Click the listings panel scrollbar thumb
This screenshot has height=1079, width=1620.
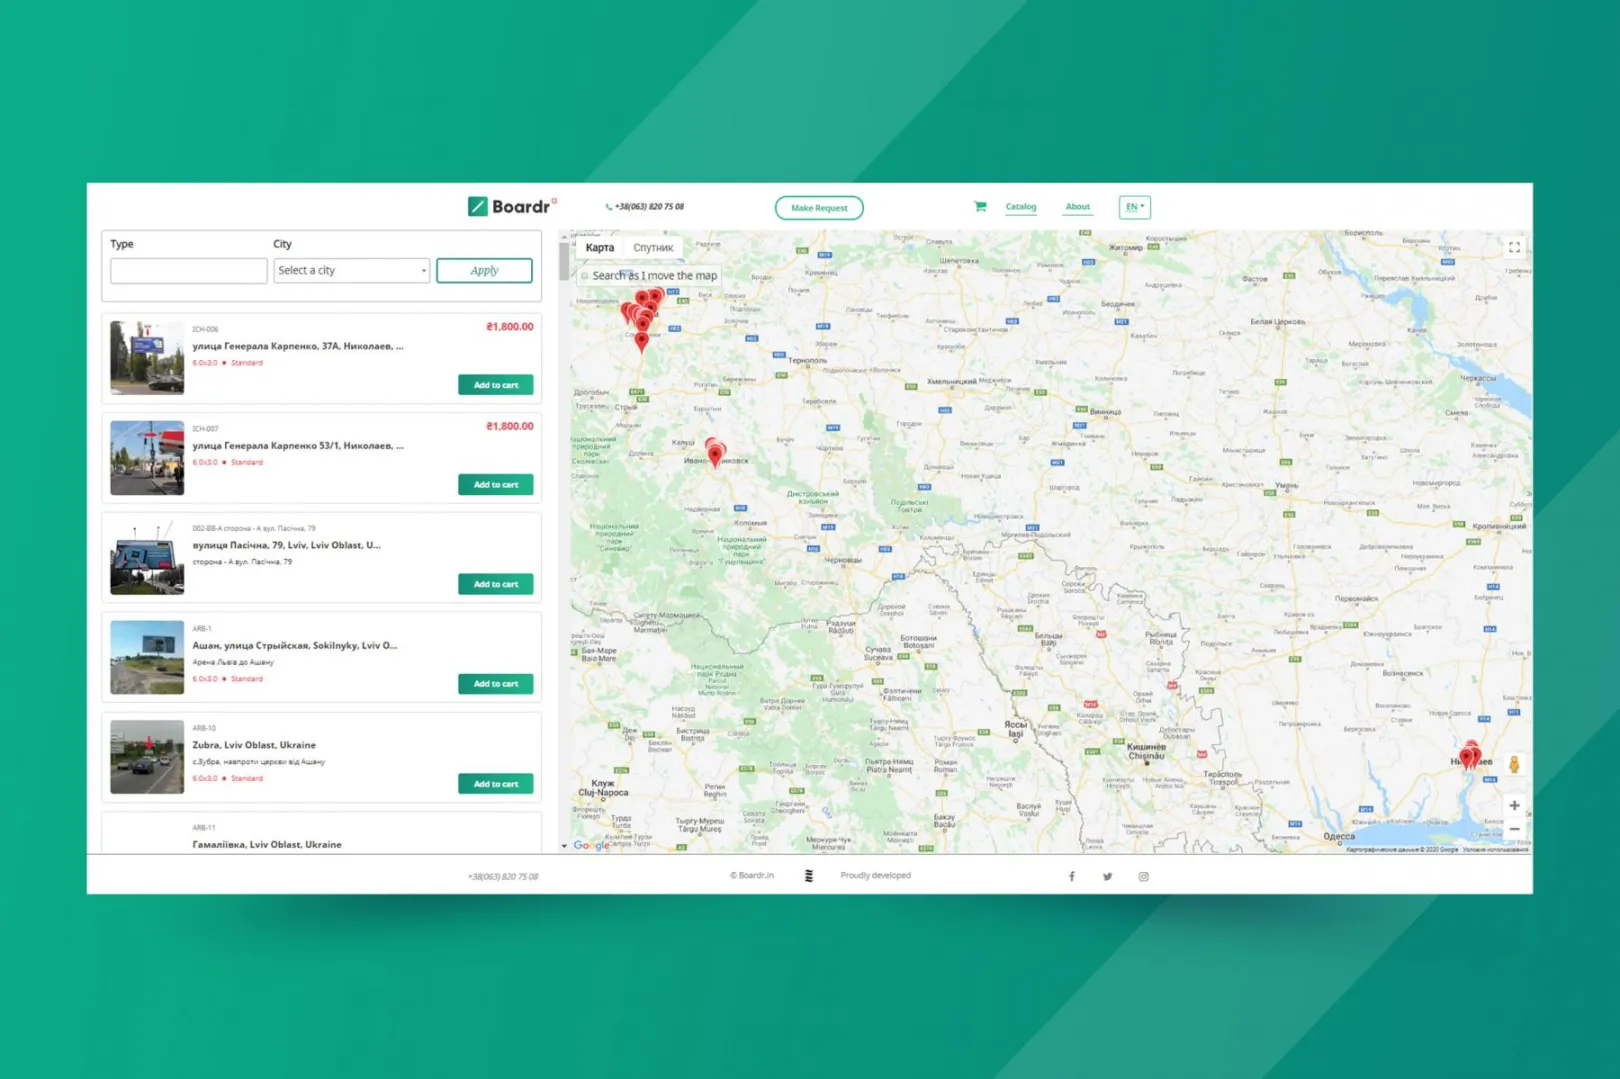coord(564,262)
